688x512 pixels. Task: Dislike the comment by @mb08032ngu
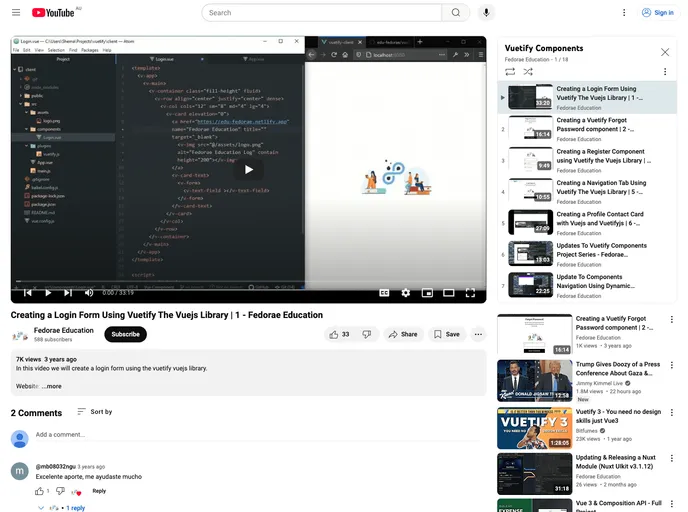pos(61,491)
